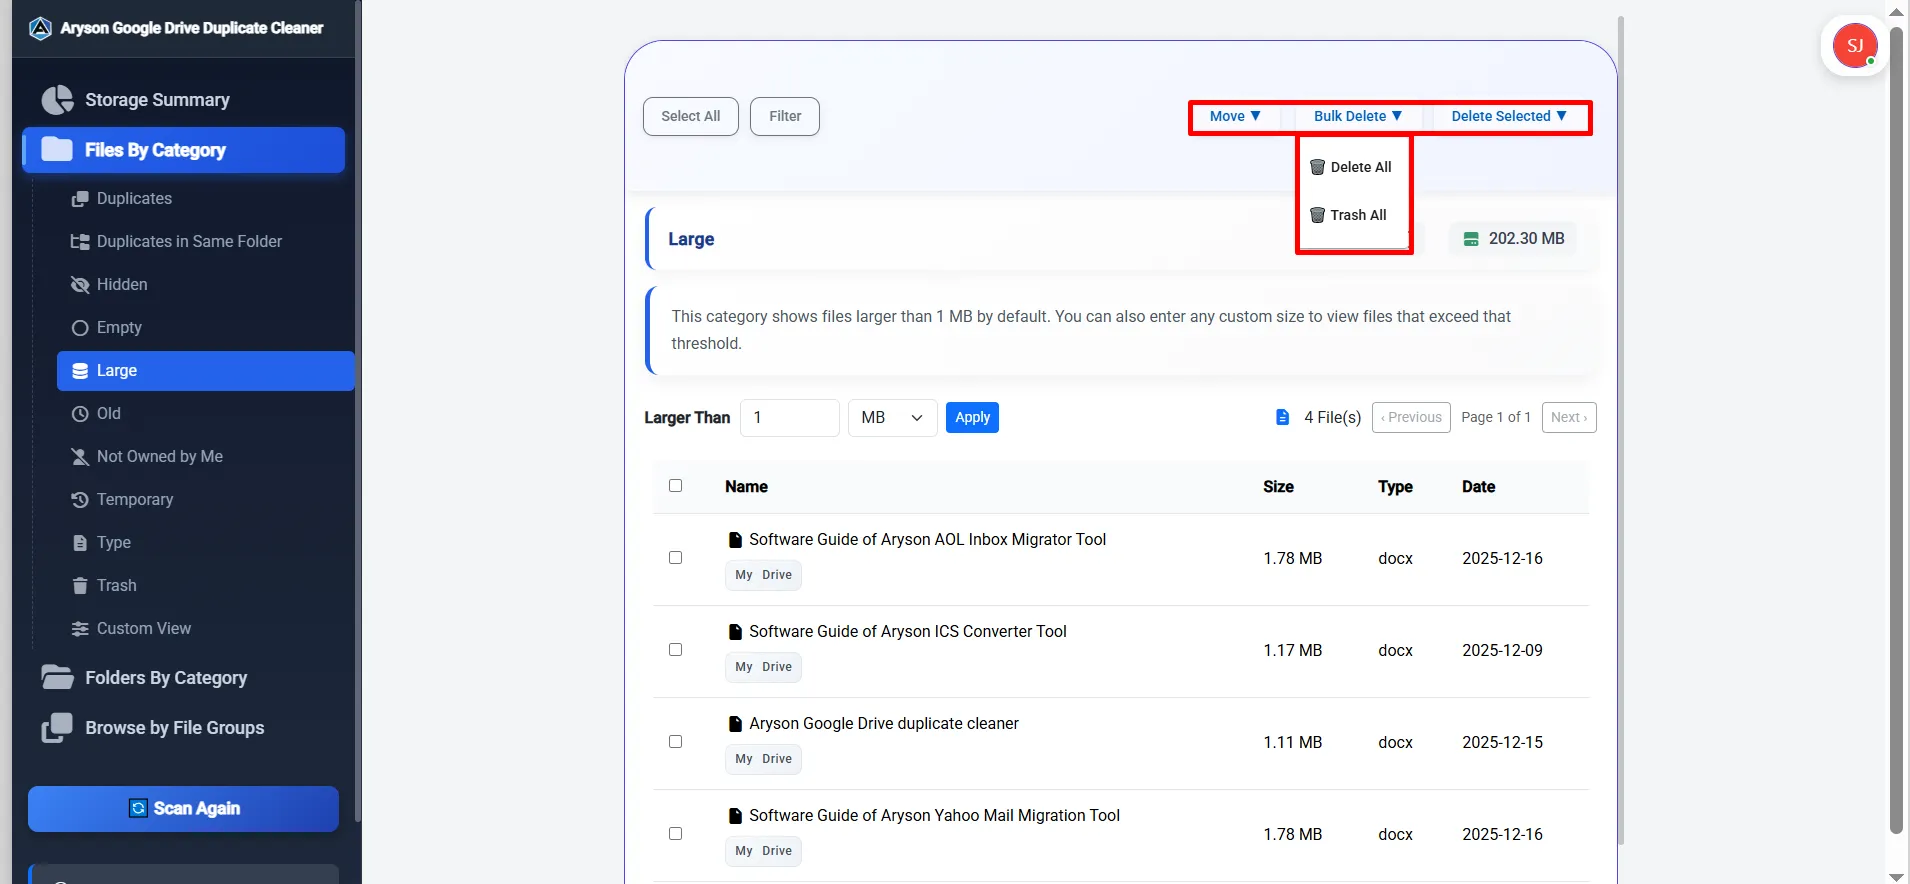1910x884 pixels.
Task: Click the Type file icon in sidebar
Action: point(80,543)
